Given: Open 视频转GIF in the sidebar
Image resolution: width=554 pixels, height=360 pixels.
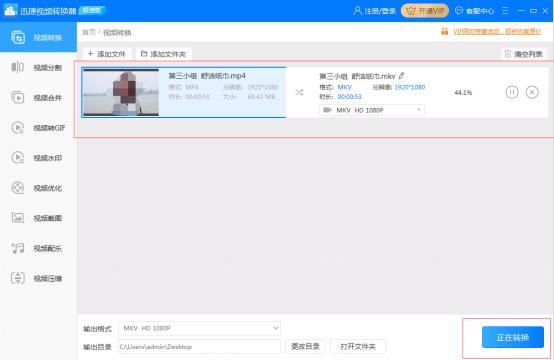Looking at the screenshot, I should (38, 128).
